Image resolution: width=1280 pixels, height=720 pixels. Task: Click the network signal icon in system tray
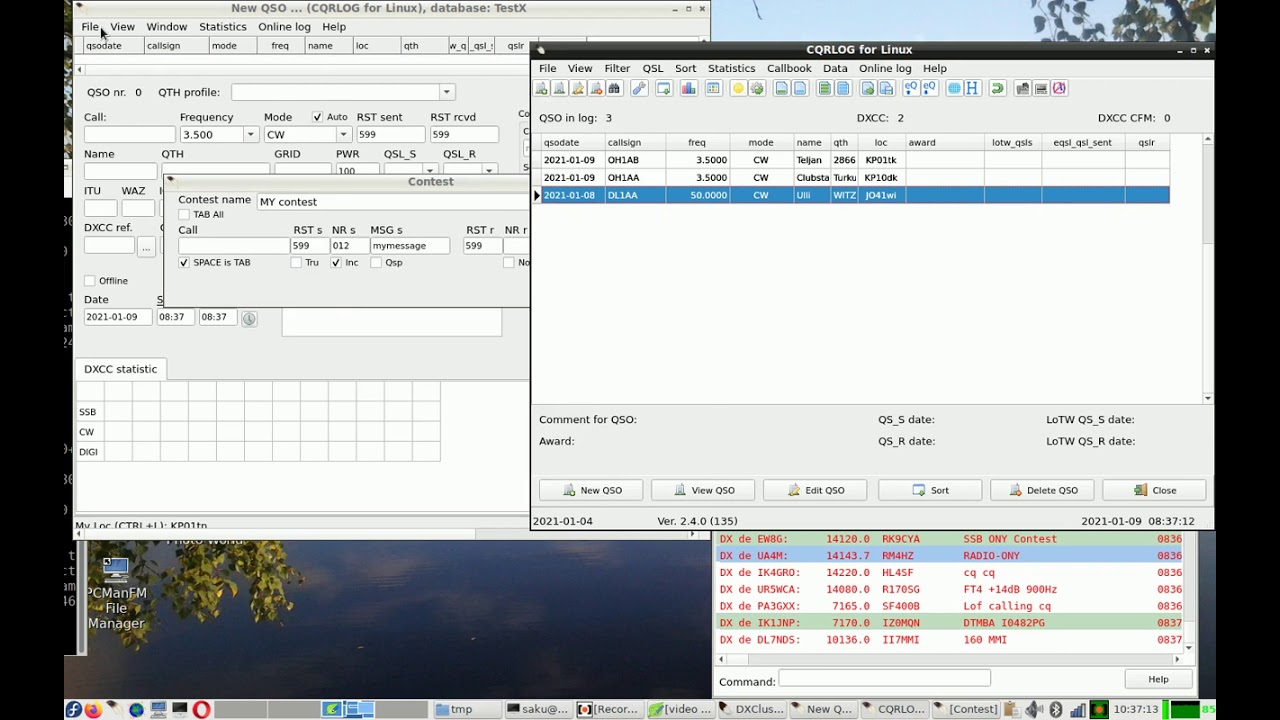coord(1077,710)
